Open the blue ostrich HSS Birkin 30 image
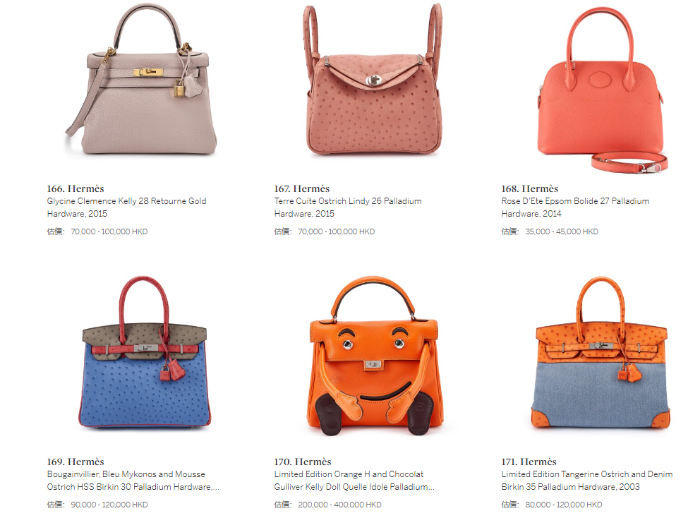 click(x=145, y=352)
